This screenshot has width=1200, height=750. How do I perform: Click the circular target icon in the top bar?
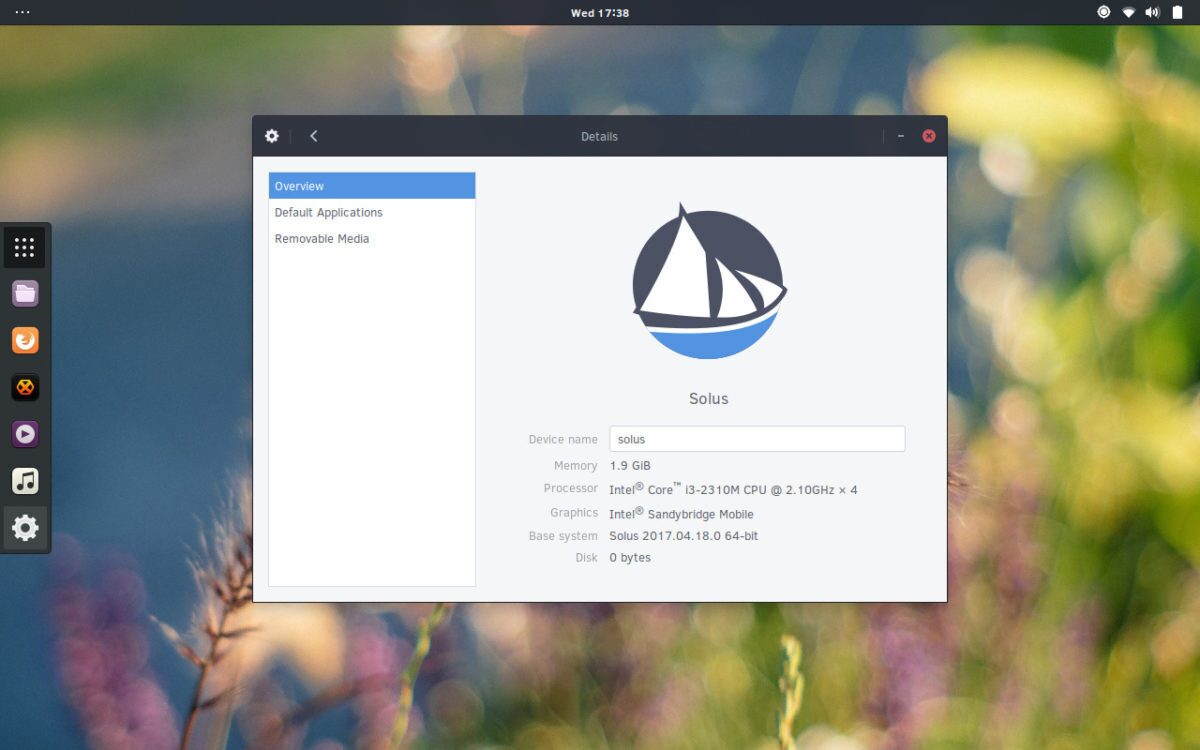click(1104, 12)
